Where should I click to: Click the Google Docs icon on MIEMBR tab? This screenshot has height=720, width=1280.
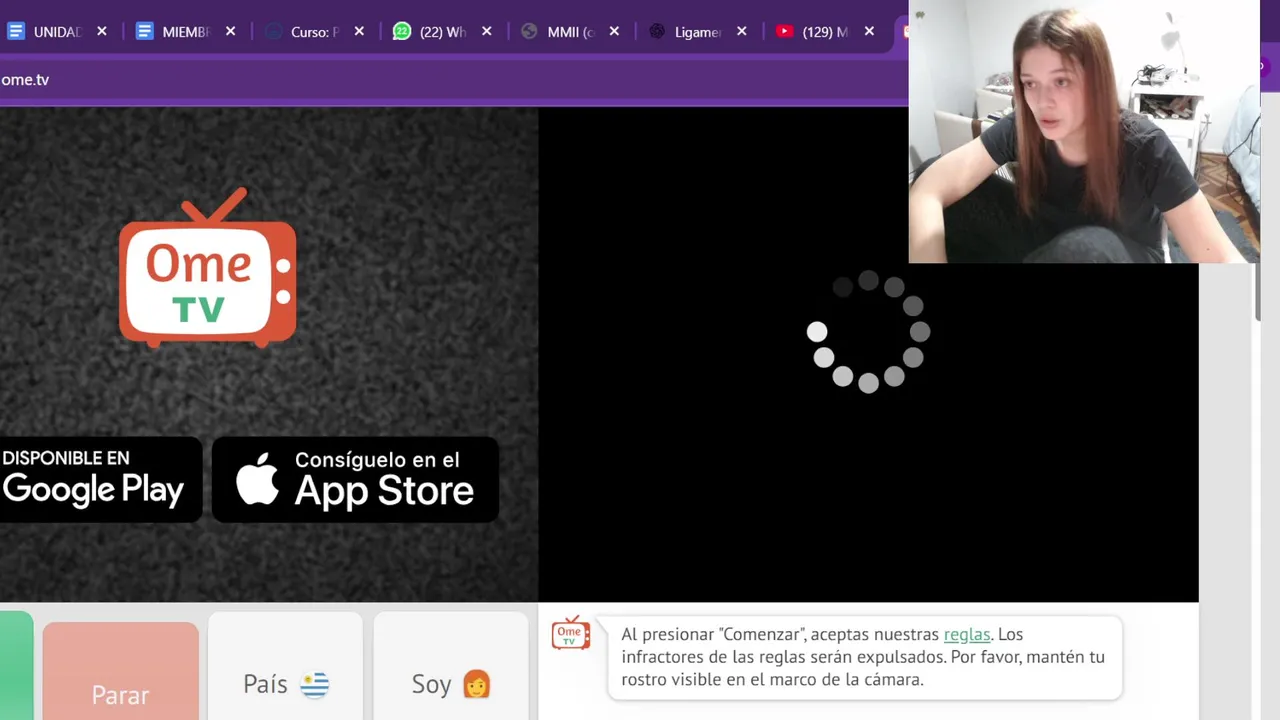[144, 31]
